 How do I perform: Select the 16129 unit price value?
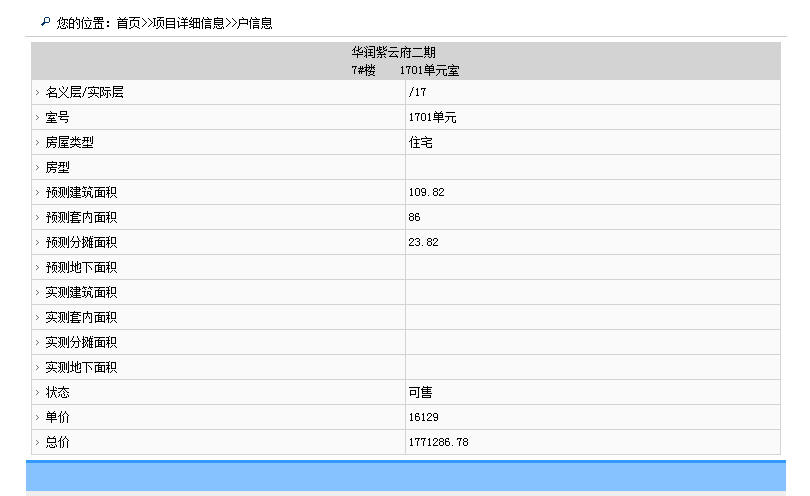click(x=424, y=417)
